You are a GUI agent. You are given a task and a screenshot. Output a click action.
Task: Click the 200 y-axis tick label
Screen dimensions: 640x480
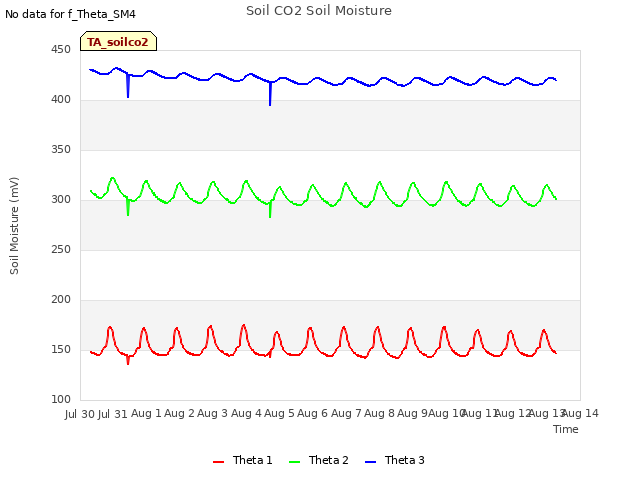(x=61, y=300)
